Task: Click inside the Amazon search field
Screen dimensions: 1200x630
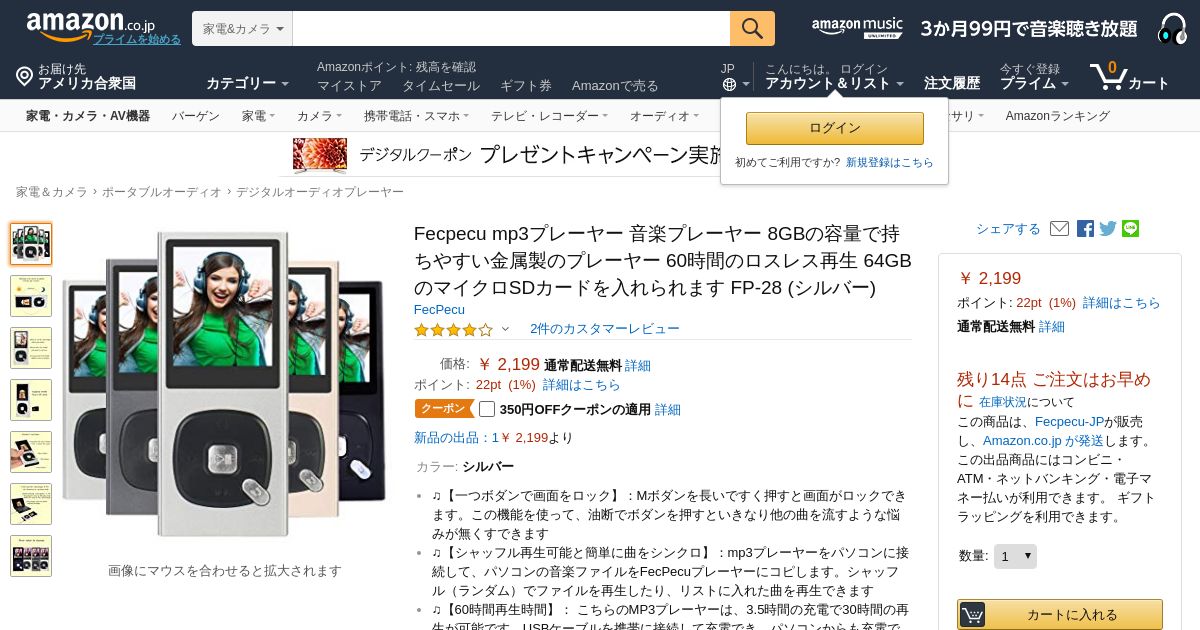Action: point(511,29)
